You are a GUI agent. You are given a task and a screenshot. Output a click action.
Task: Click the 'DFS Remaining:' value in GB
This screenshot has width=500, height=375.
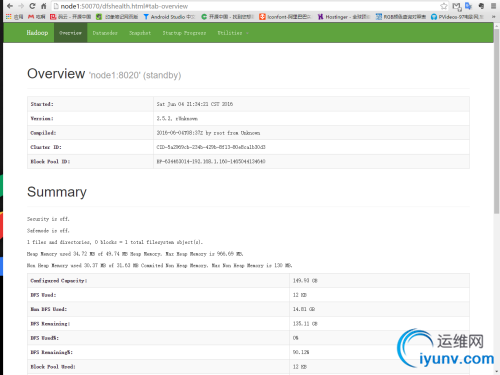pyautogui.click(x=305, y=324)
